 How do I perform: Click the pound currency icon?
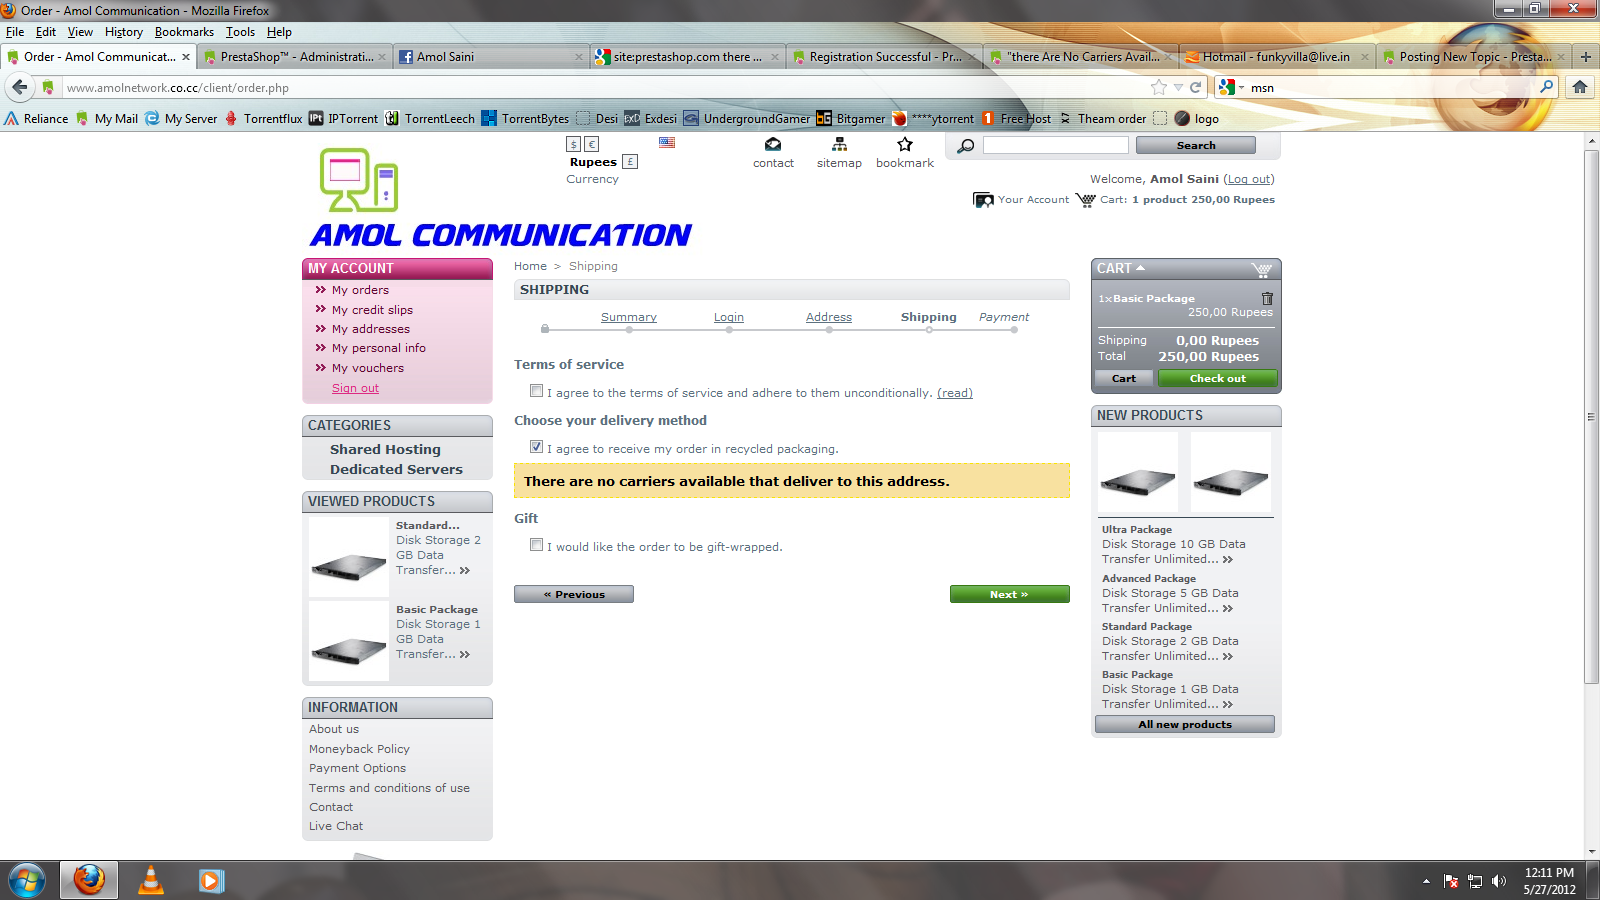coord(630,161)
